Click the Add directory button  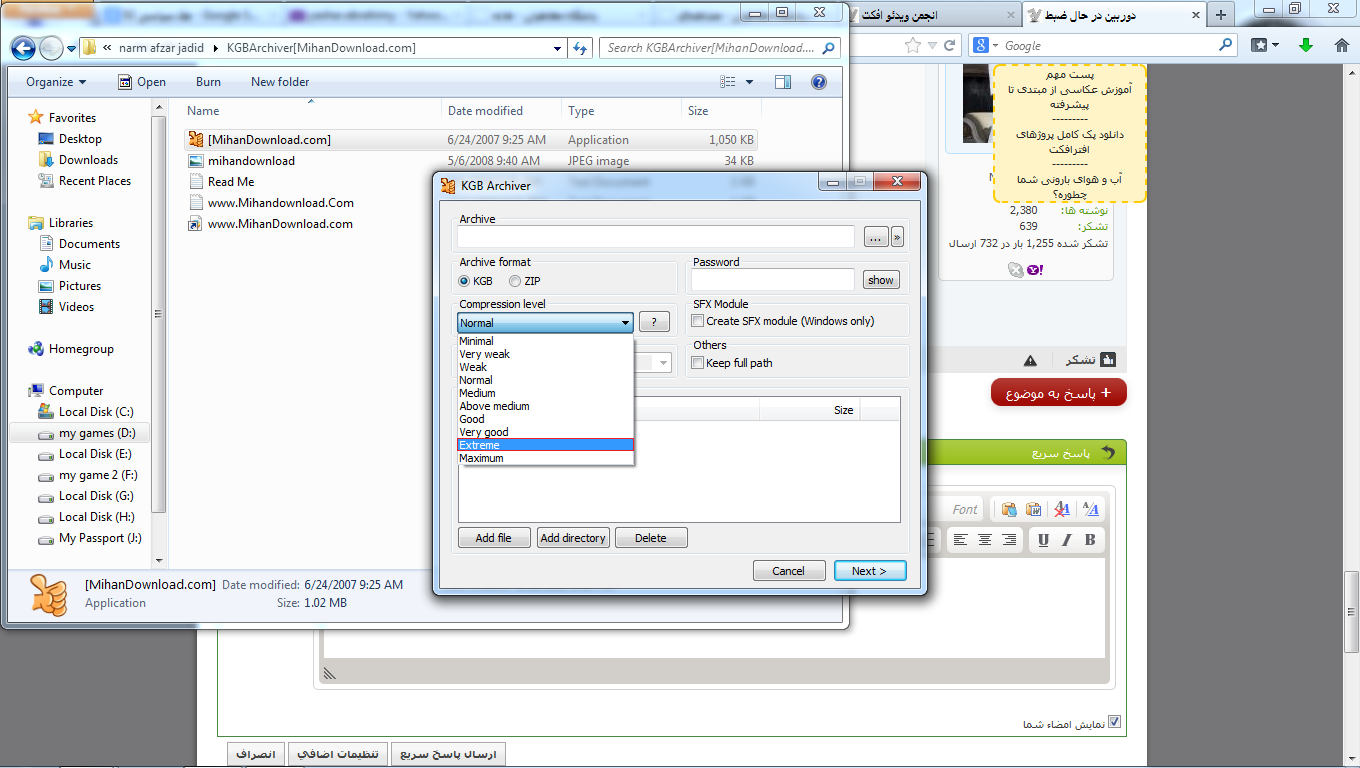point(573,538)
